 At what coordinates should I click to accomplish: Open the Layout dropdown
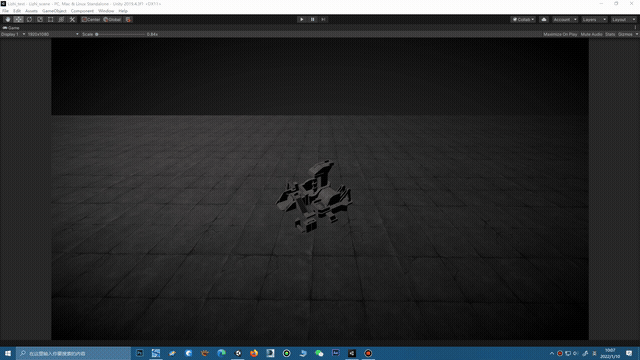point(624,20)
